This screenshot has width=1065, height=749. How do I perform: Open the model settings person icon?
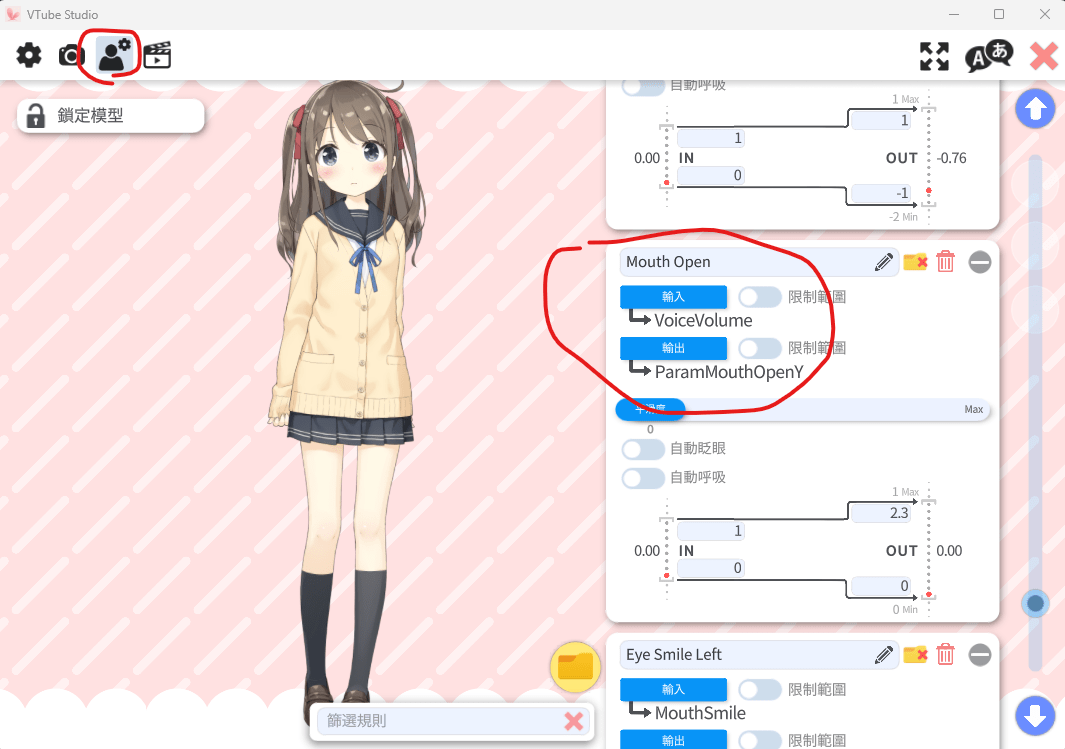click(x=114, y=55)
